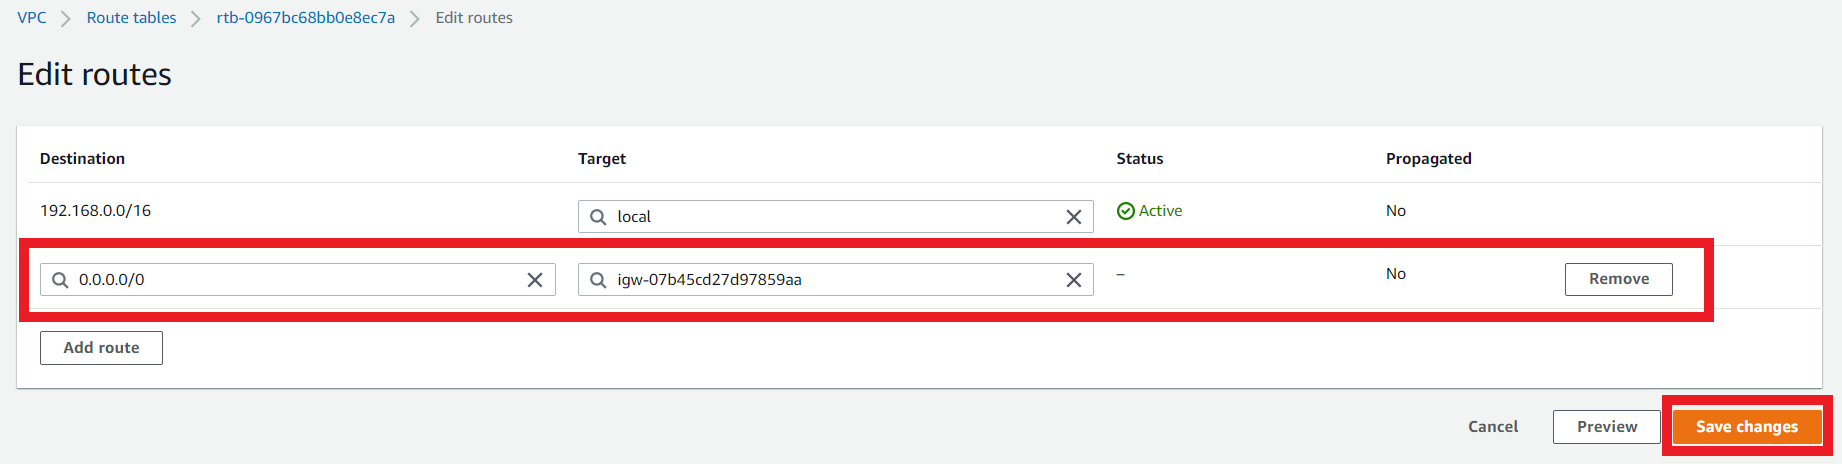Save changes to the routes
Image resolution: width=1842 pixels, height=464 pixels.
pos(1747,427)
